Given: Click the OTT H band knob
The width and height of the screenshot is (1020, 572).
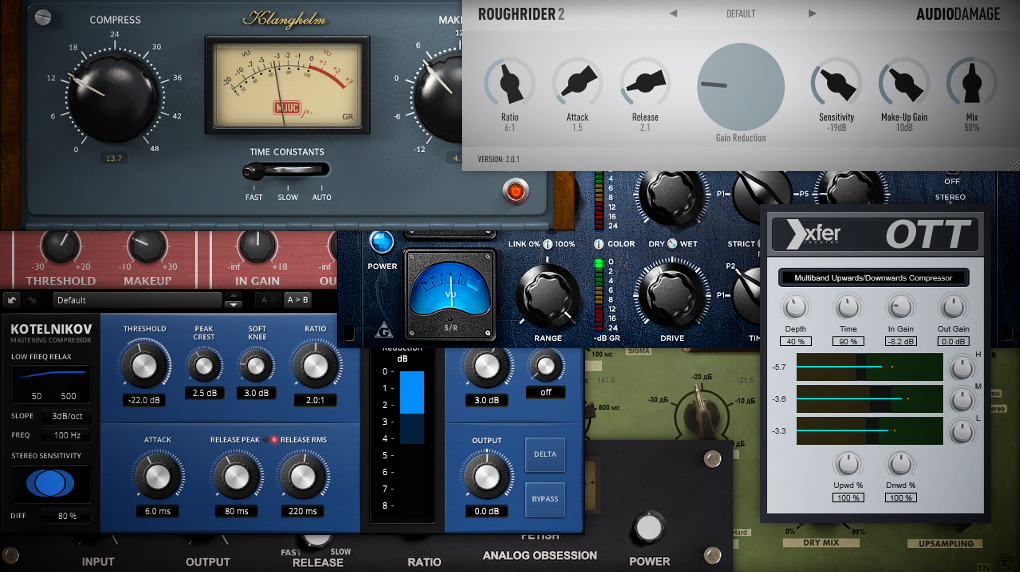Looking at the screenshot, I should click(961, 368).
